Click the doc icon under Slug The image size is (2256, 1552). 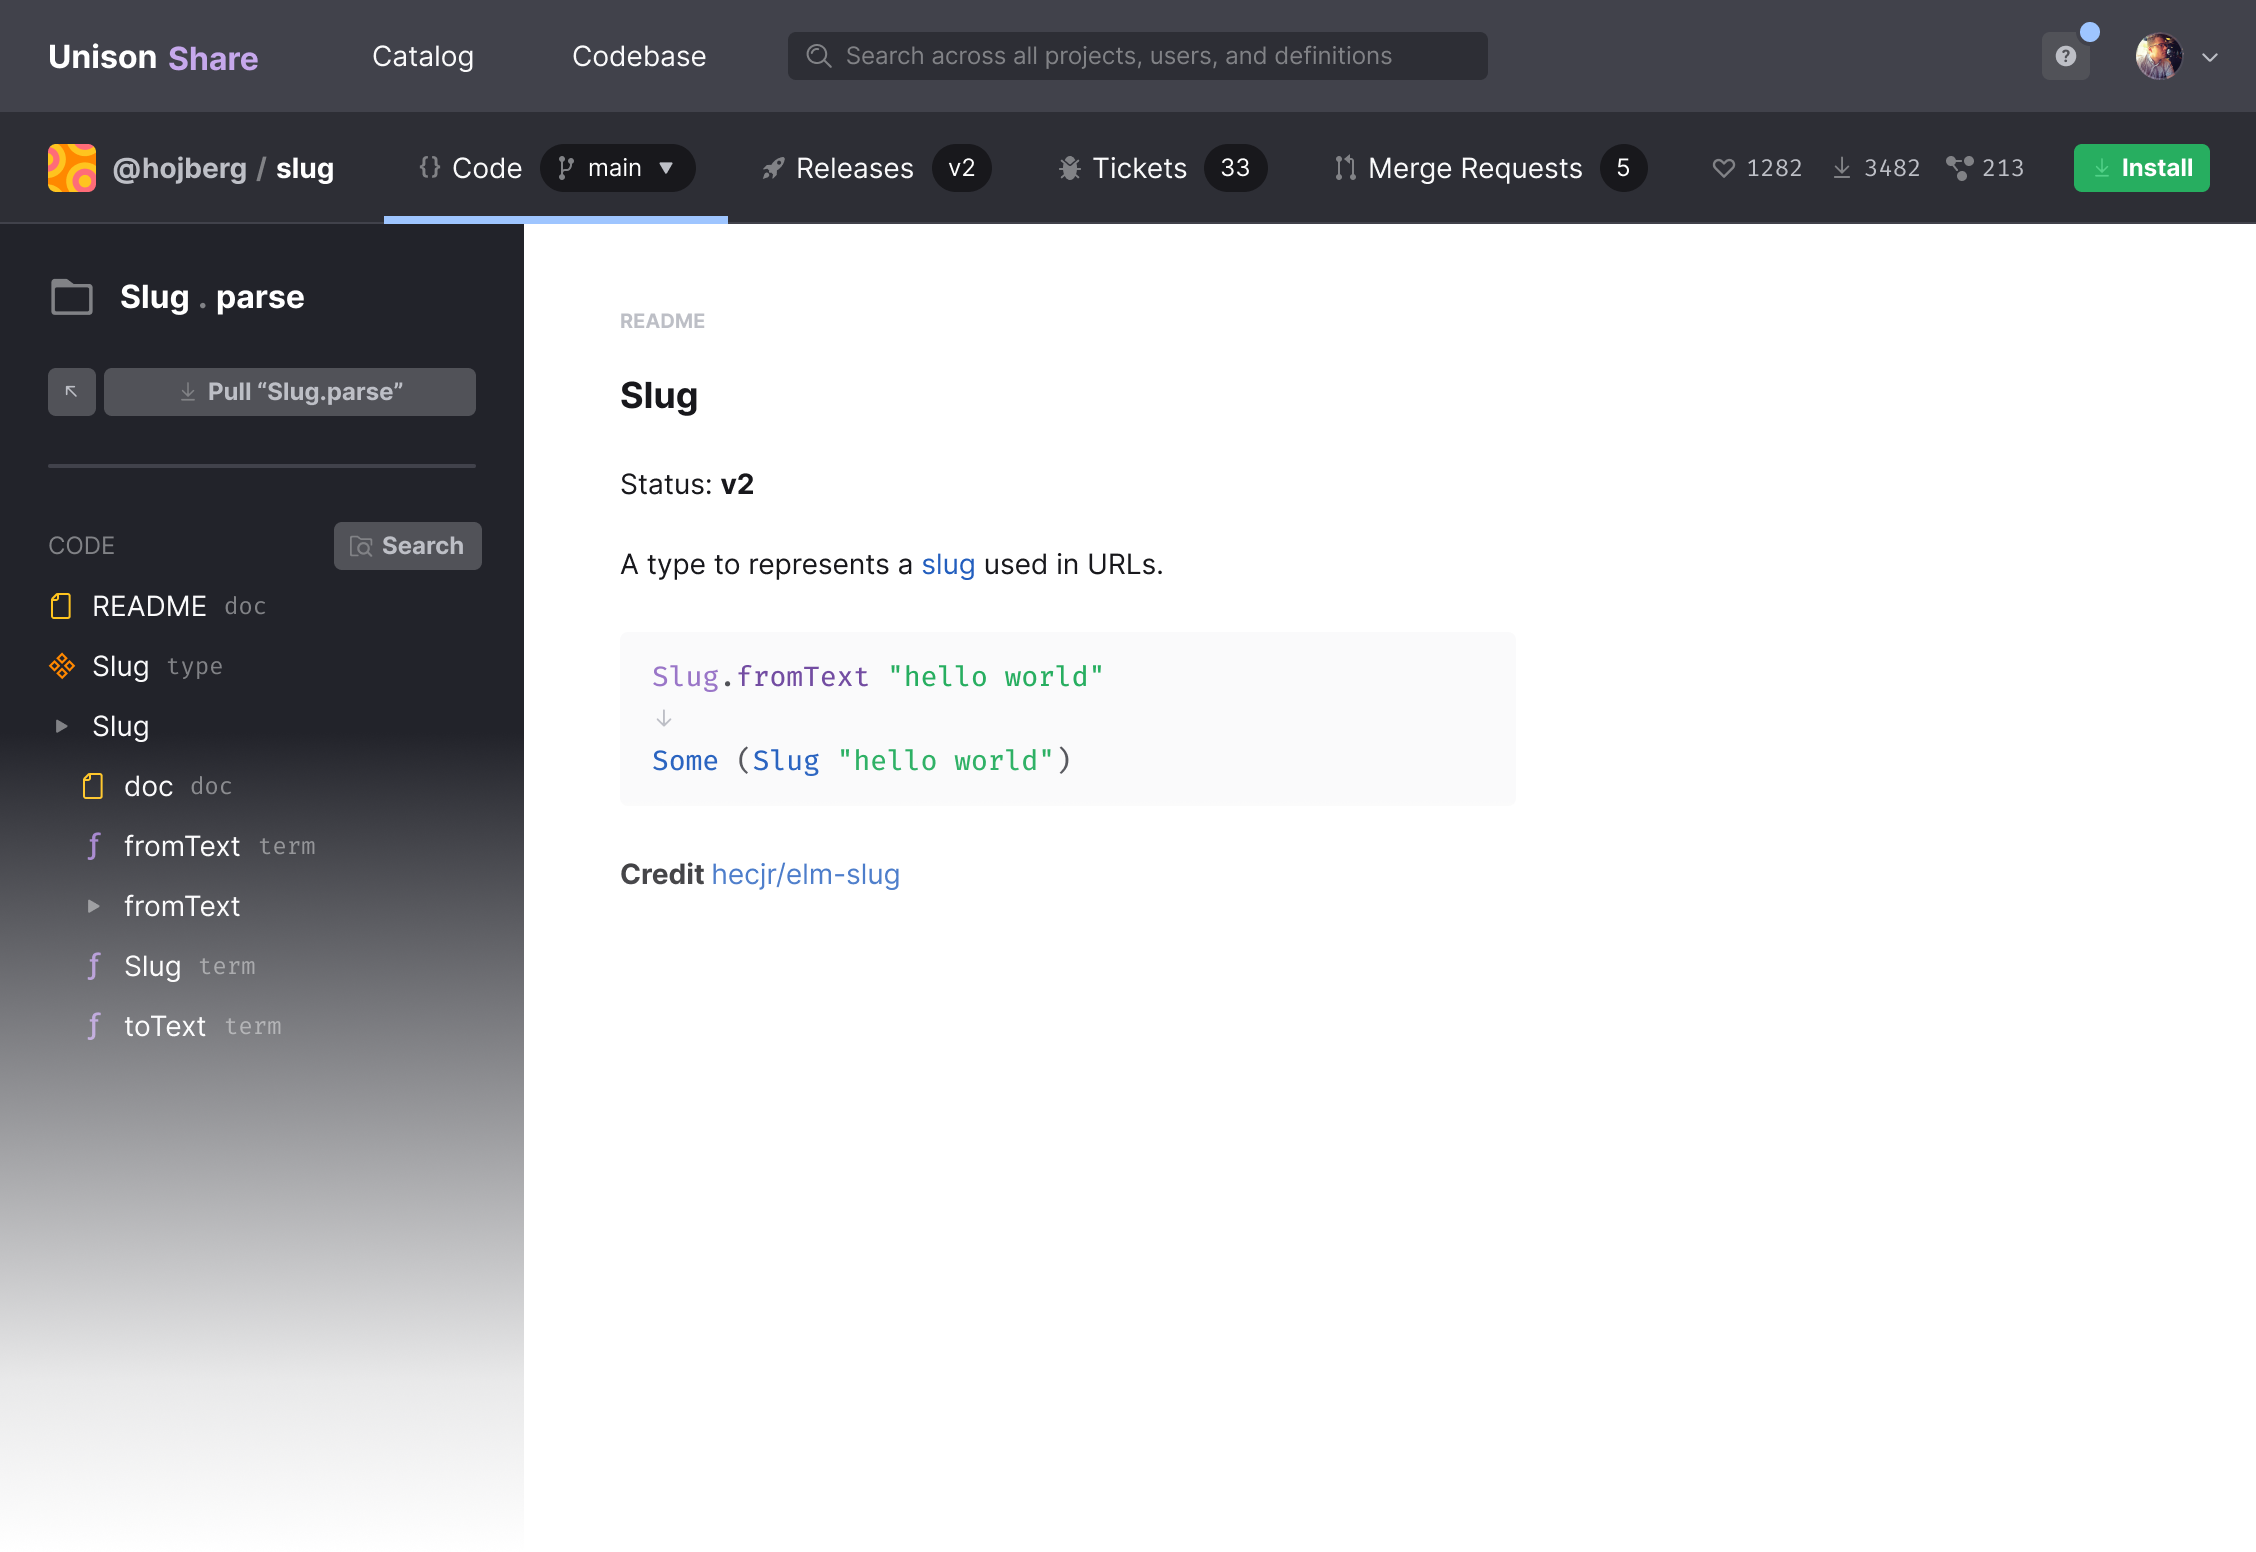(x=94, y=784)
